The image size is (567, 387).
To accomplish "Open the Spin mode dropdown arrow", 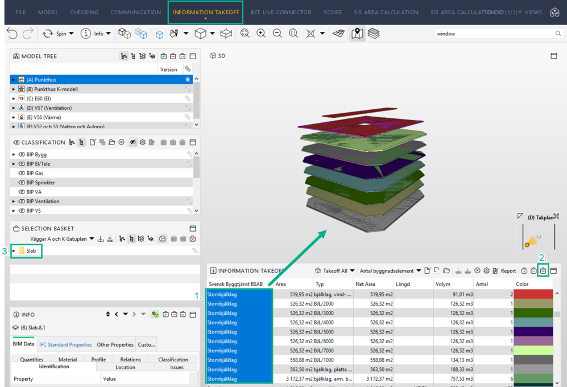I will pos(71,33).
